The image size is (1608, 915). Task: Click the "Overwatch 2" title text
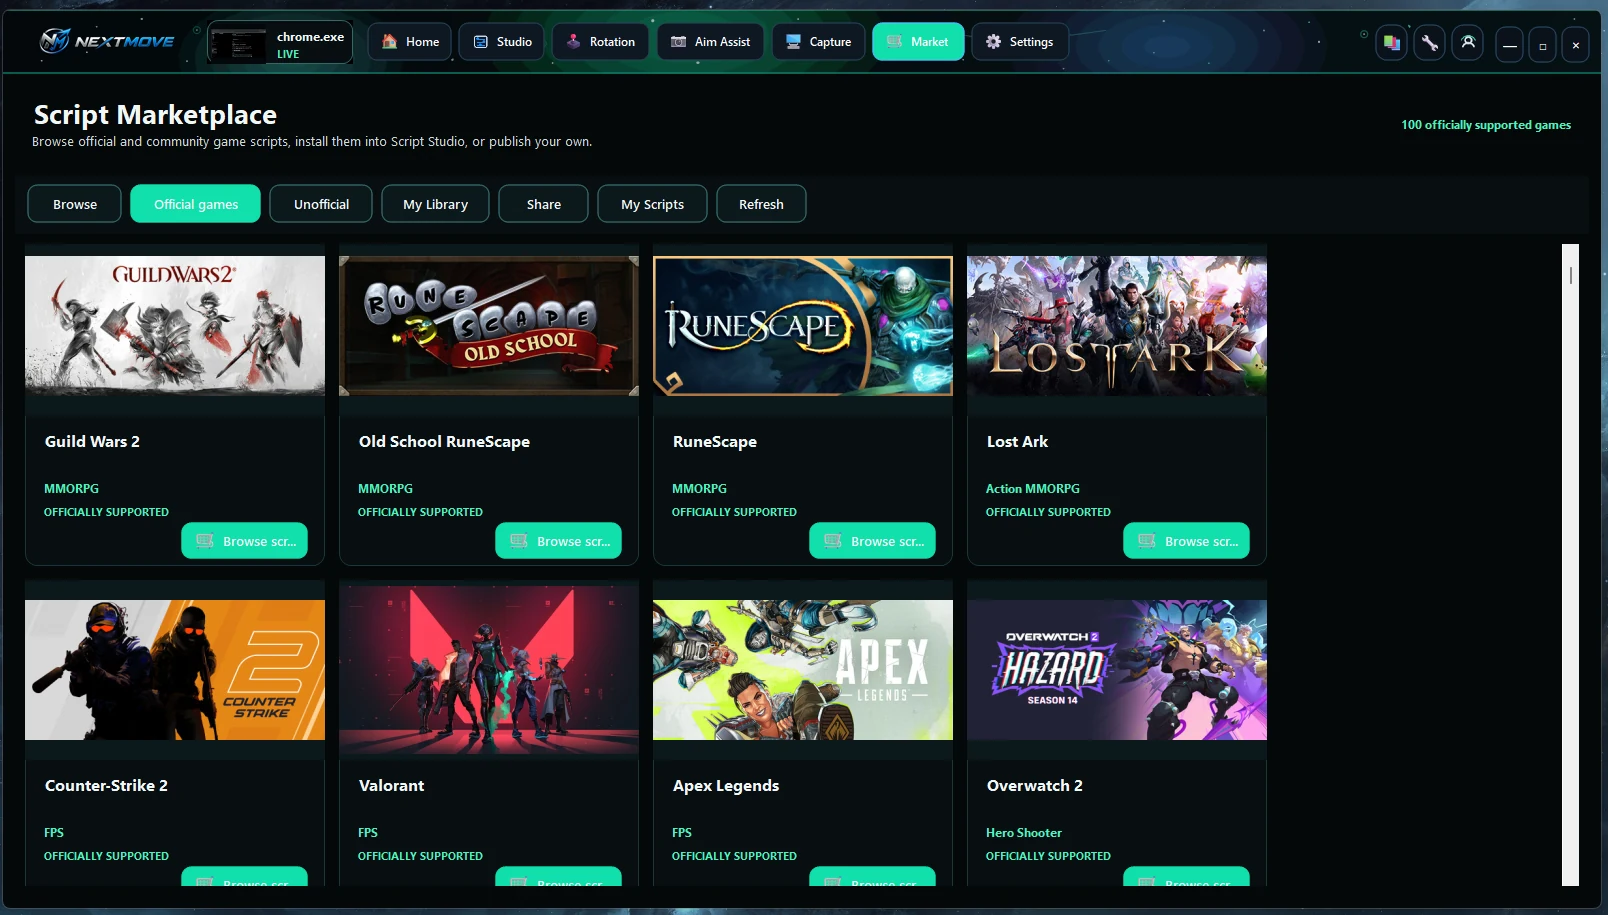pos(1035,786)
